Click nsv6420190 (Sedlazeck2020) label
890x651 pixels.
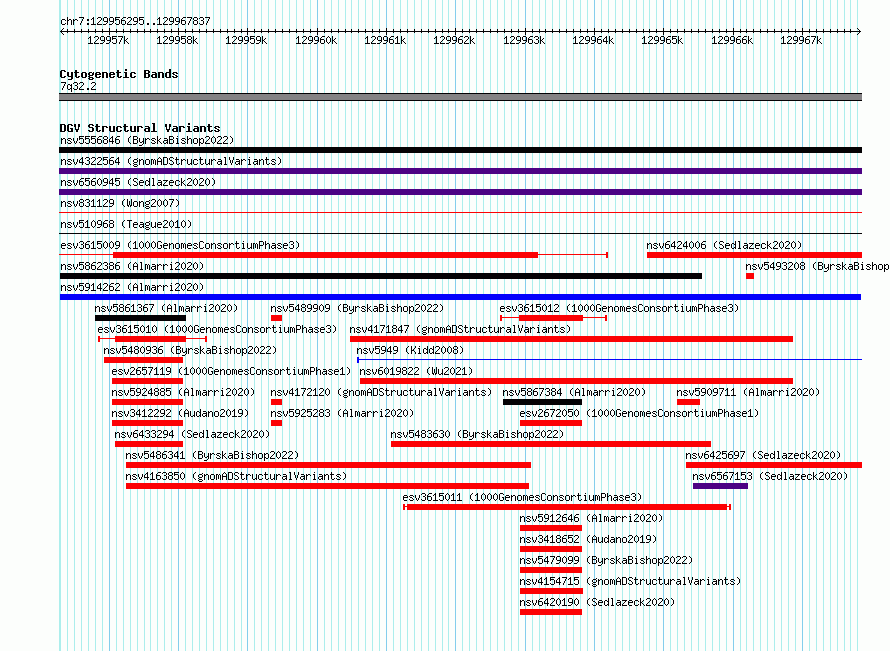coord(598,602)
